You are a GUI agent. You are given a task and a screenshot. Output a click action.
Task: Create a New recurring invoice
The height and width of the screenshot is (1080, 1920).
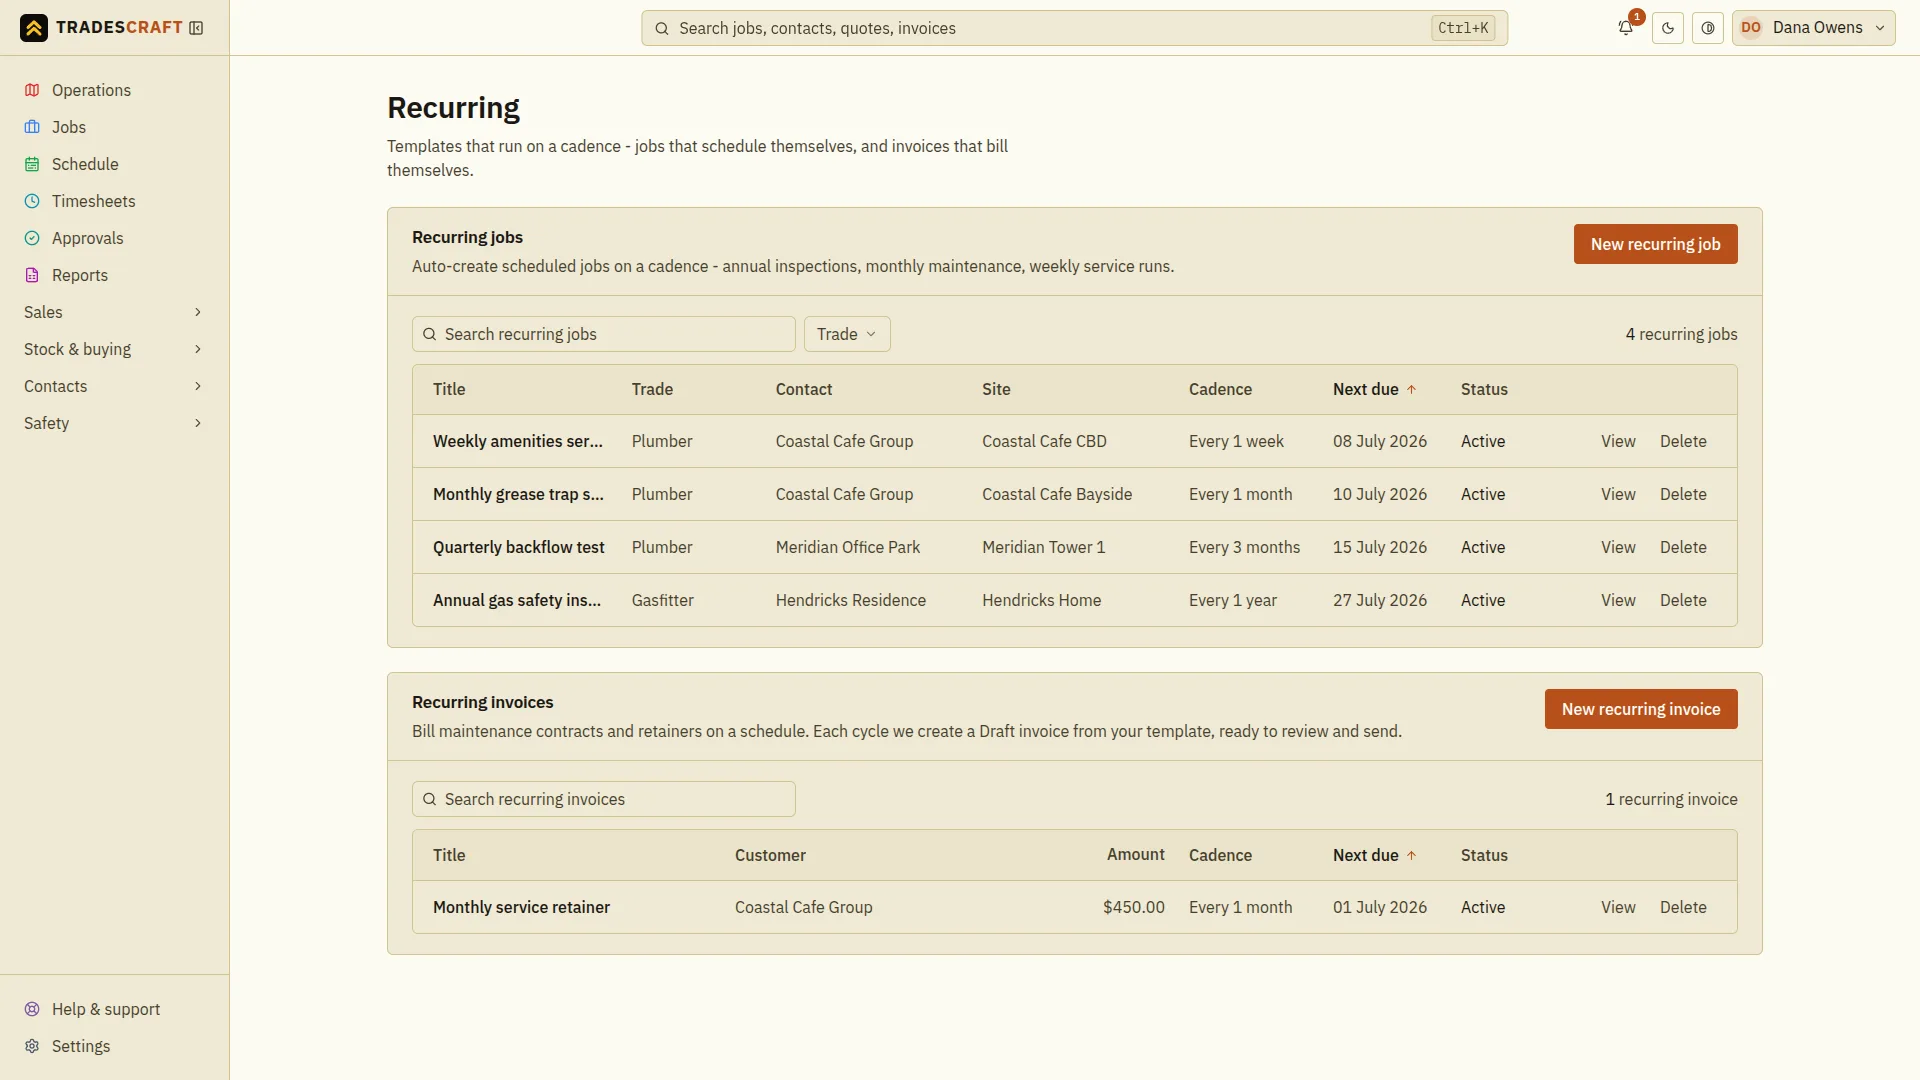click(1641, 709)
